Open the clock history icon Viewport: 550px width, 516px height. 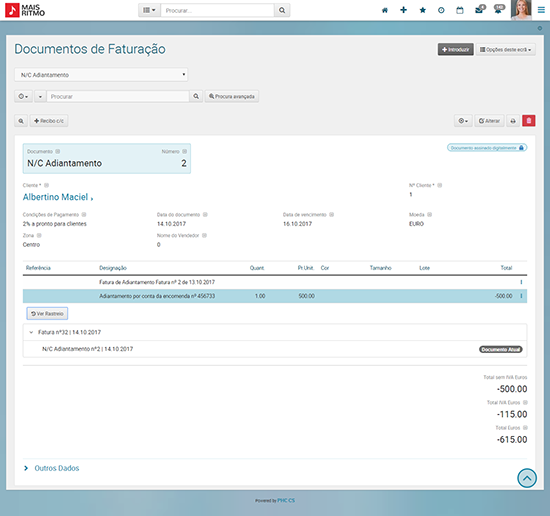coord(441,11)
